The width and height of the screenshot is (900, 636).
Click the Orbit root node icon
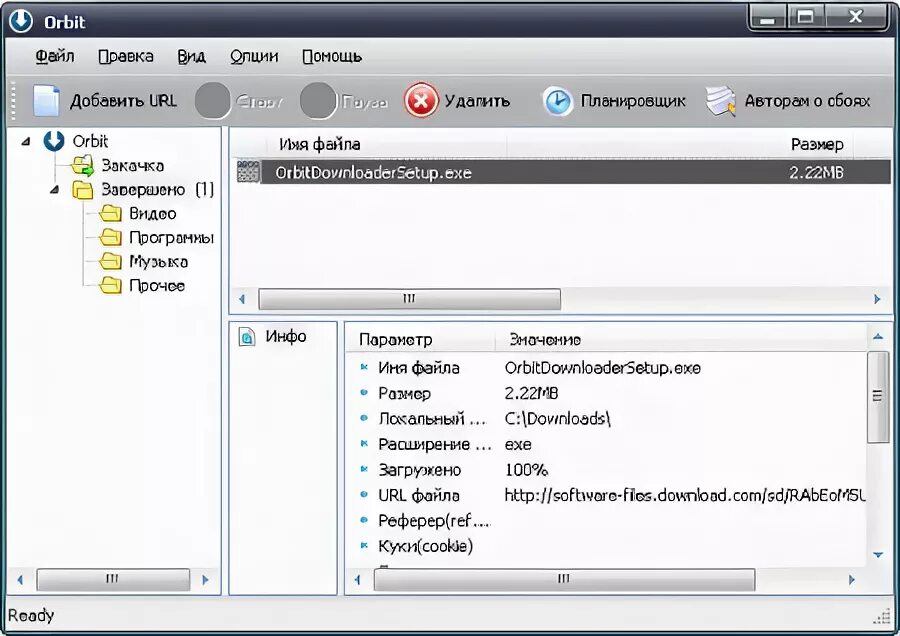pos(54,141)
